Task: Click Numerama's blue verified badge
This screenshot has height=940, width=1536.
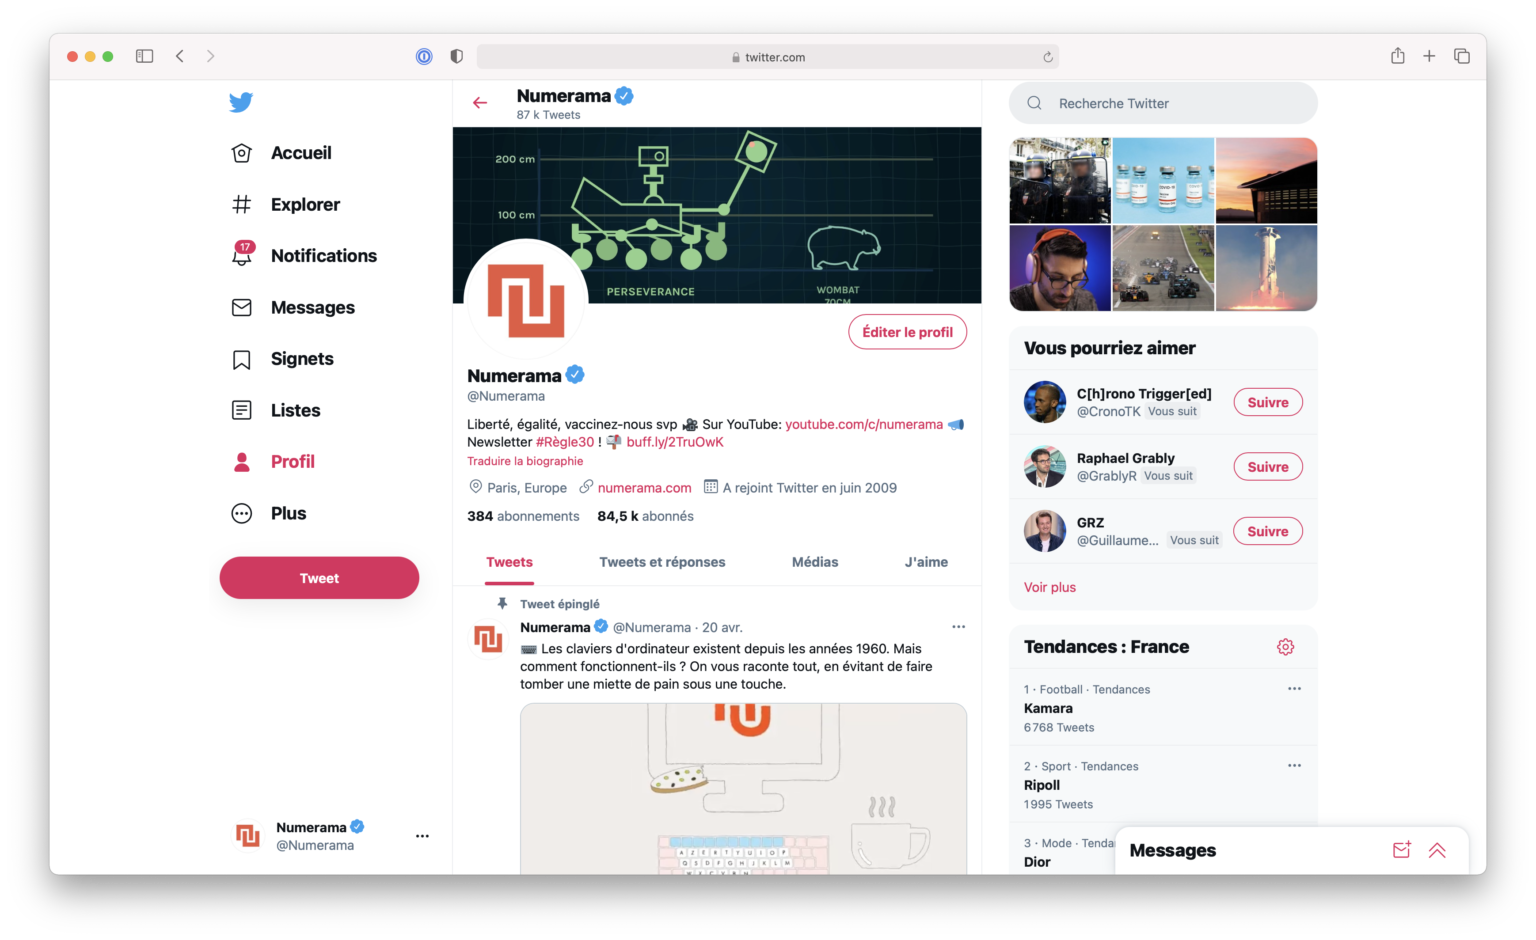Action: (575, 374)
